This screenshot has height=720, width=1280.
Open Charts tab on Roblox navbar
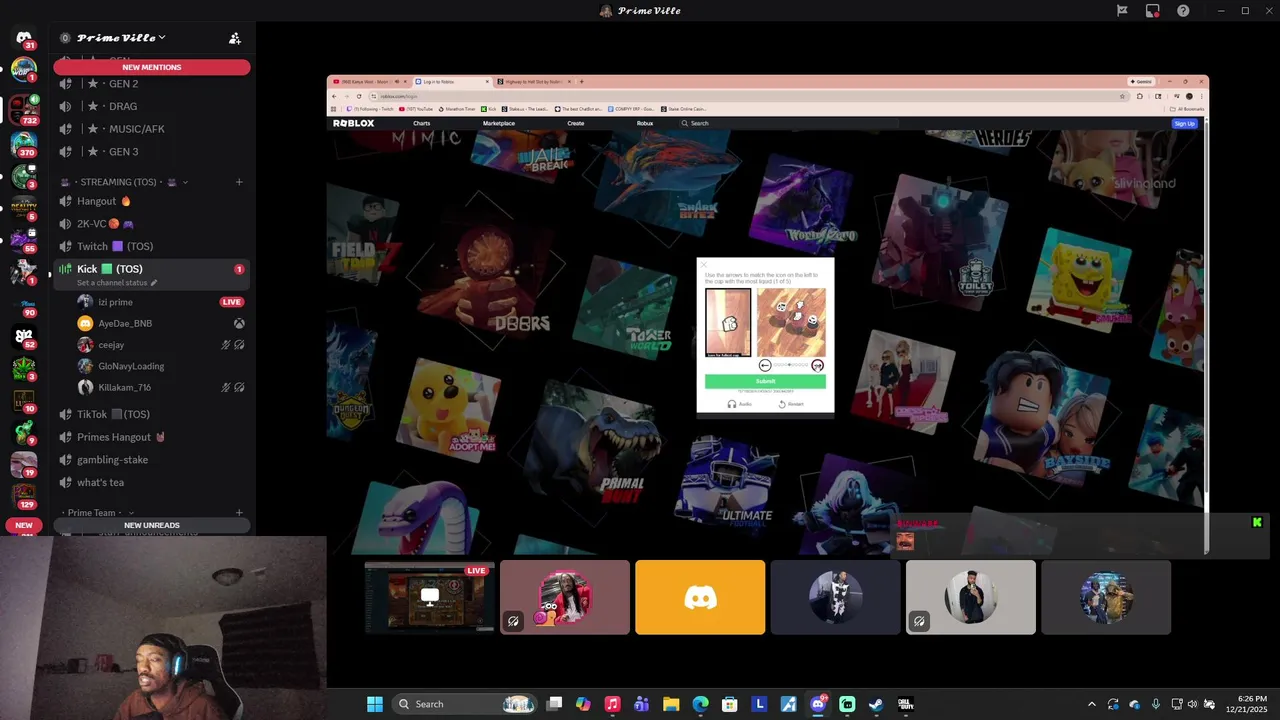pos(422,123)
